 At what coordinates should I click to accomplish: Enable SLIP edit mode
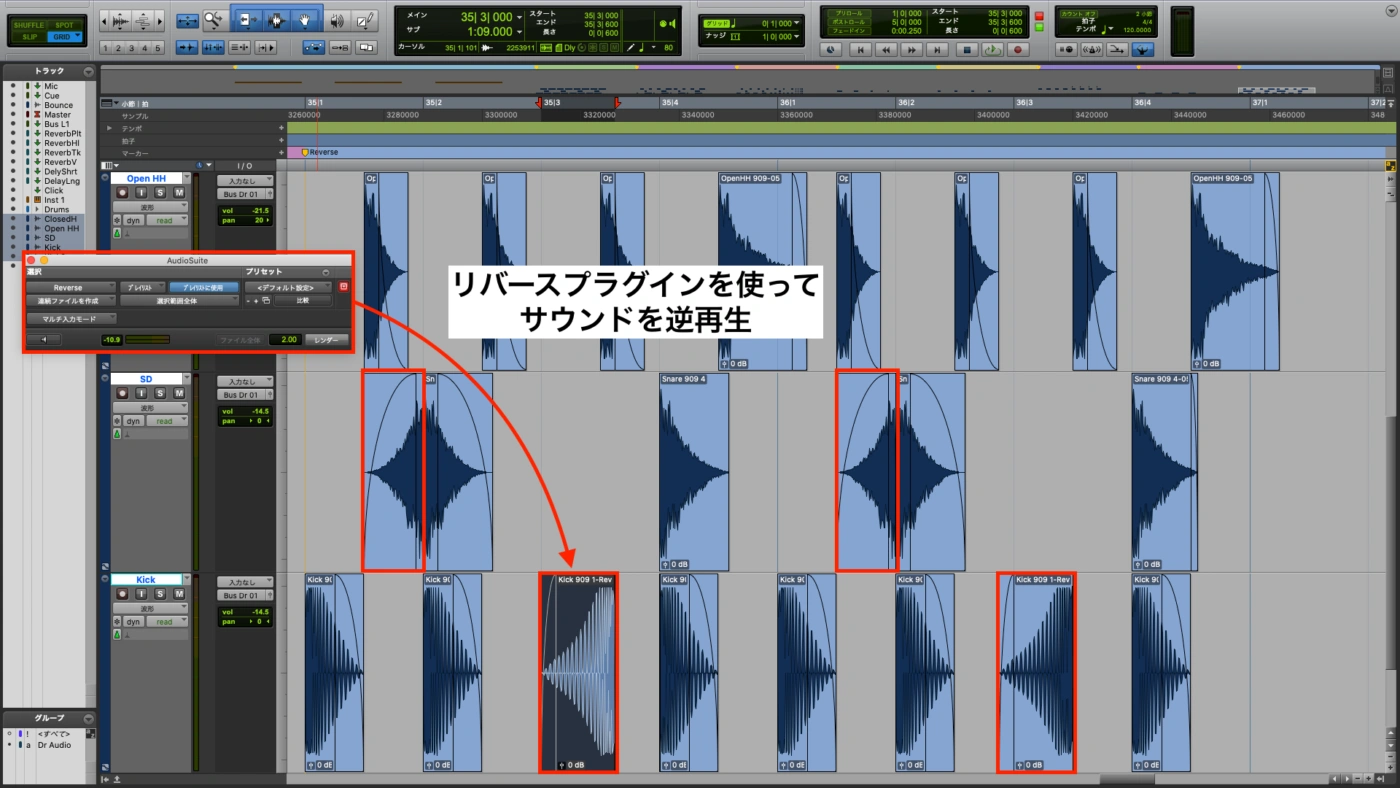tap(28, 37)
